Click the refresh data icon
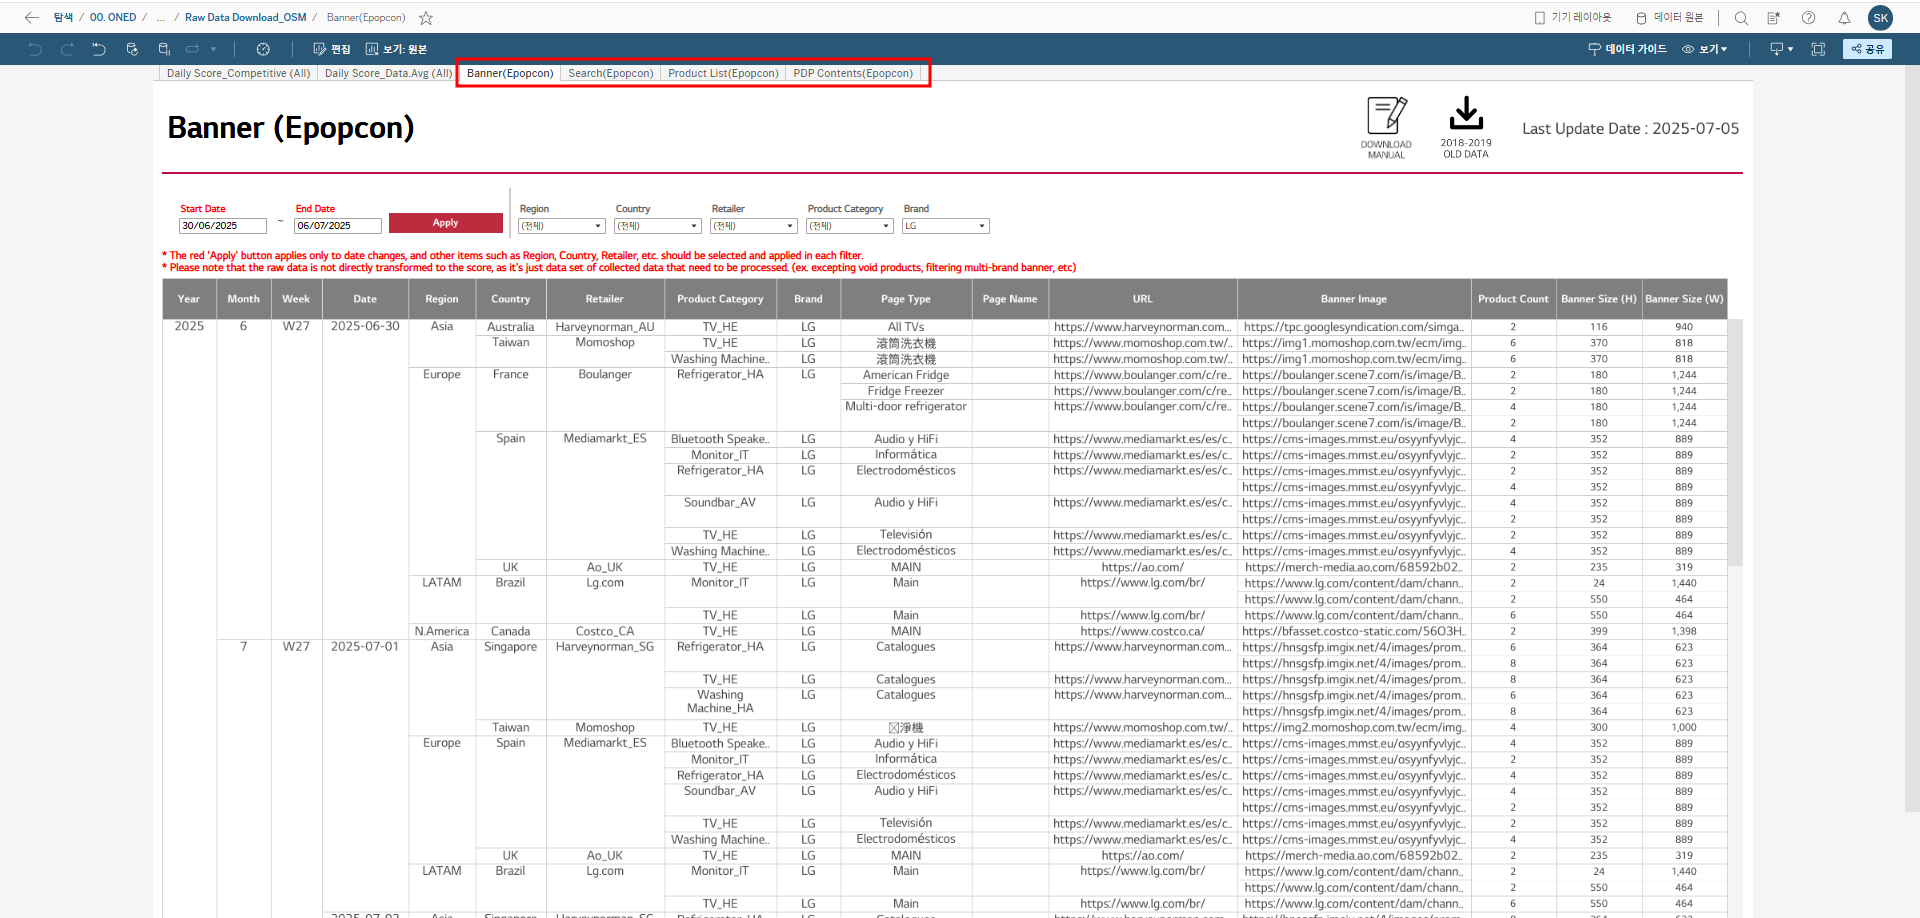1920x918 pixels. point(132,49)
